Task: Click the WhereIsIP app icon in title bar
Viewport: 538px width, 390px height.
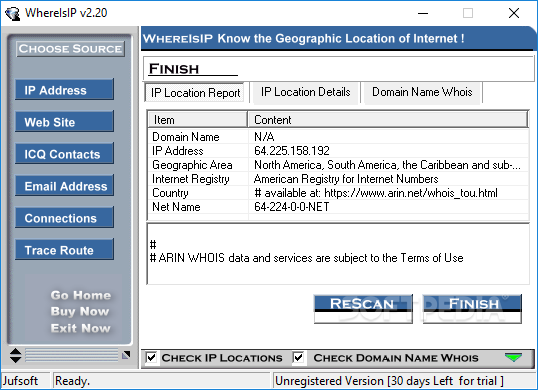Action: pos(13,13)
